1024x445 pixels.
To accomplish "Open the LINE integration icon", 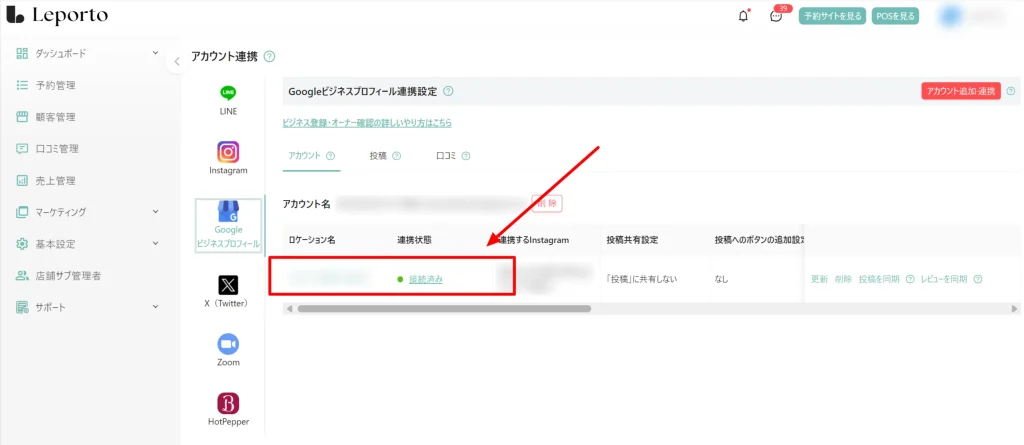I will (228, 93).
